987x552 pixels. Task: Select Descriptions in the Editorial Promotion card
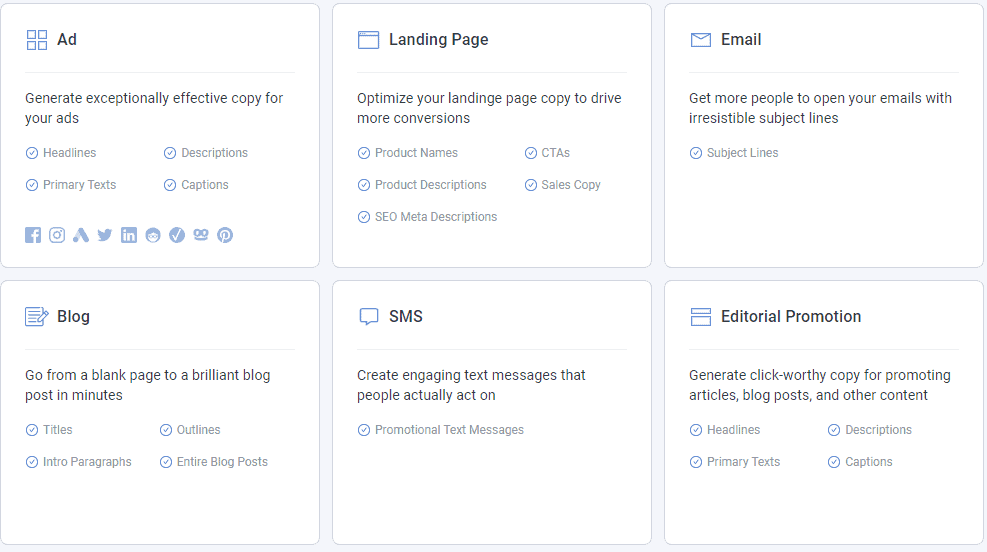[x=878, y=430]
